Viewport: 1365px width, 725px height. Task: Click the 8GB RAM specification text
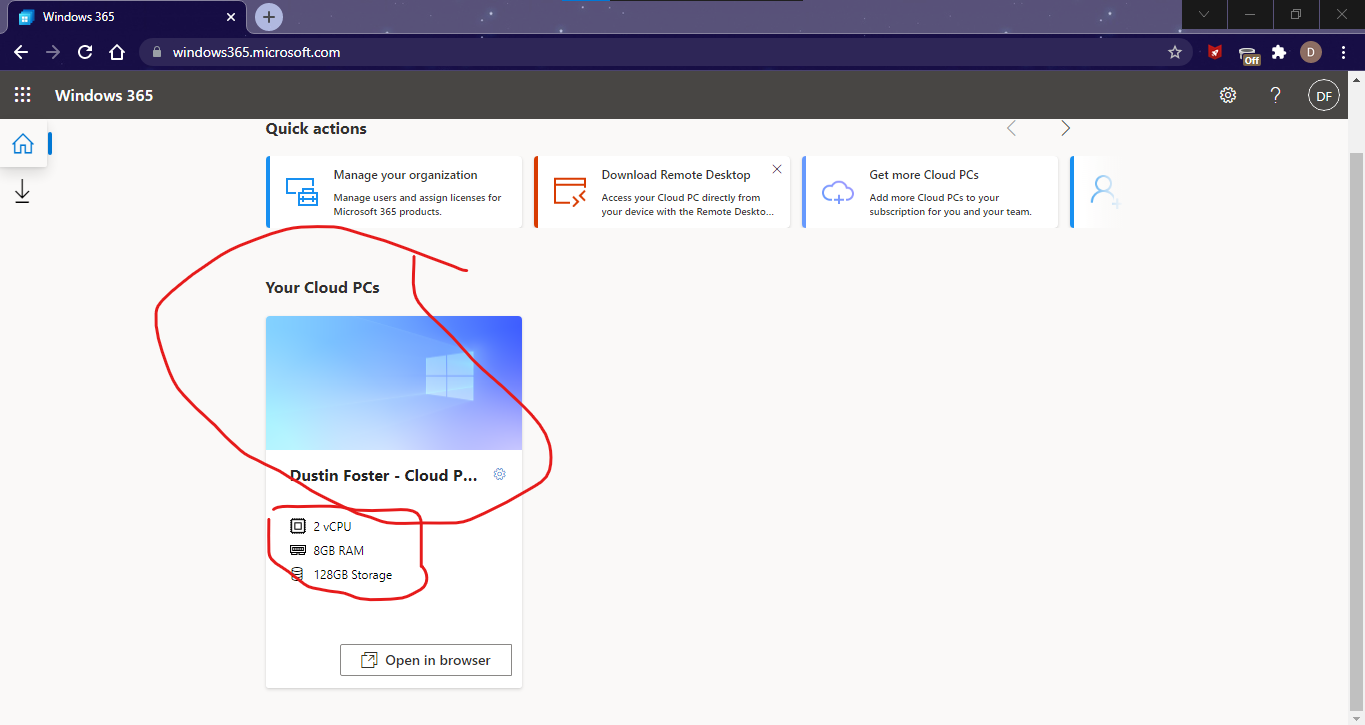[339, 550]
